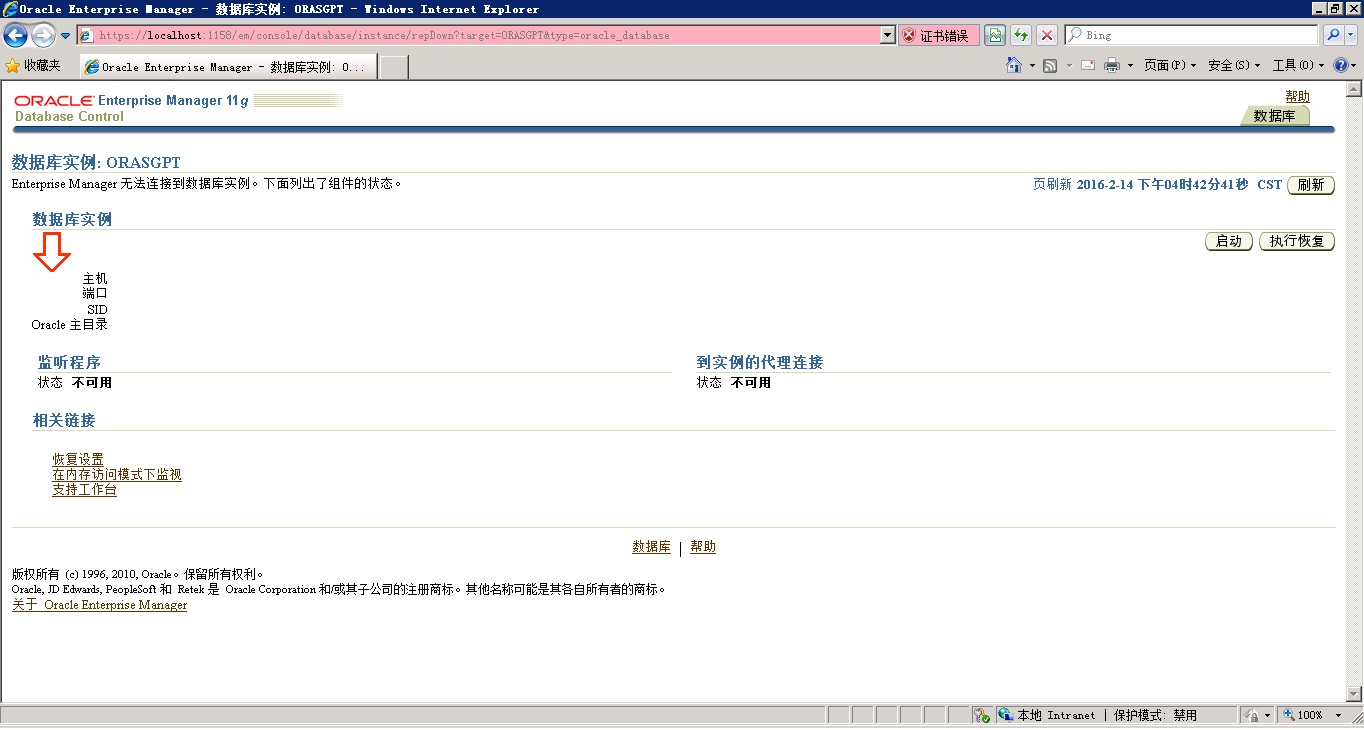
Task: Select the 数据库 tab in Database Control
Action: pyautogui.click(x=1275, y=116)
